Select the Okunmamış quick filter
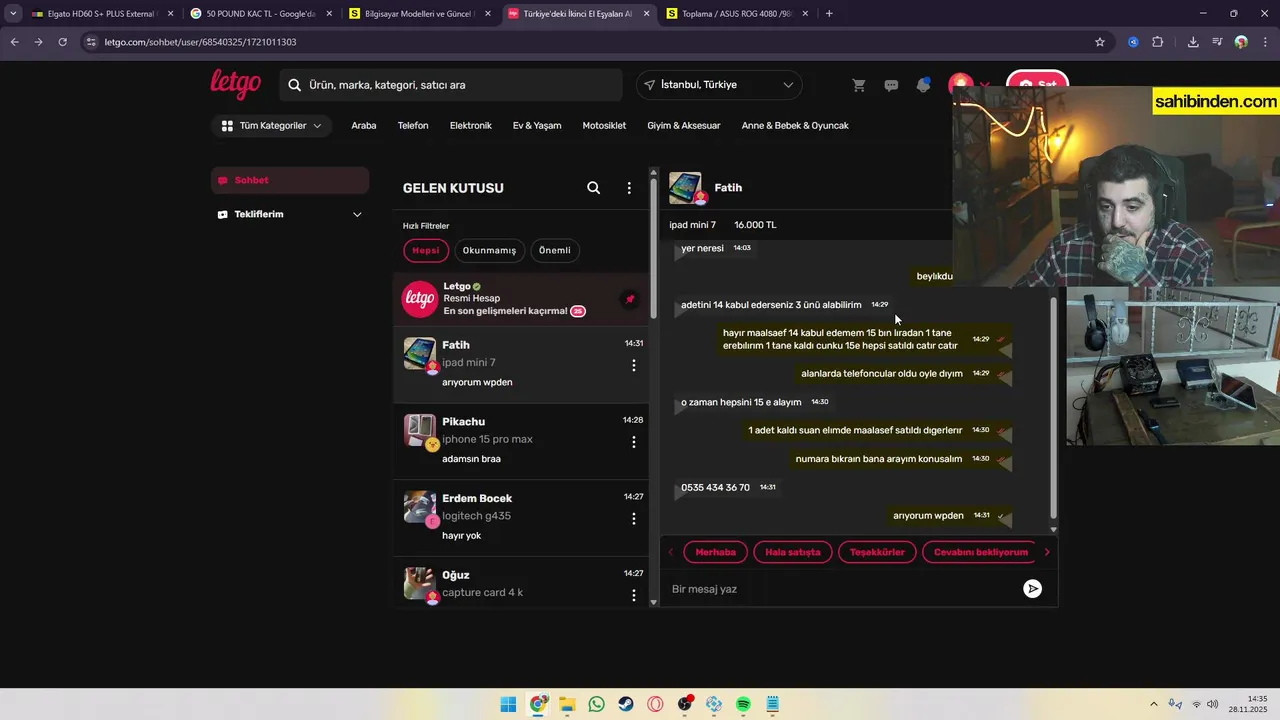 489,250
